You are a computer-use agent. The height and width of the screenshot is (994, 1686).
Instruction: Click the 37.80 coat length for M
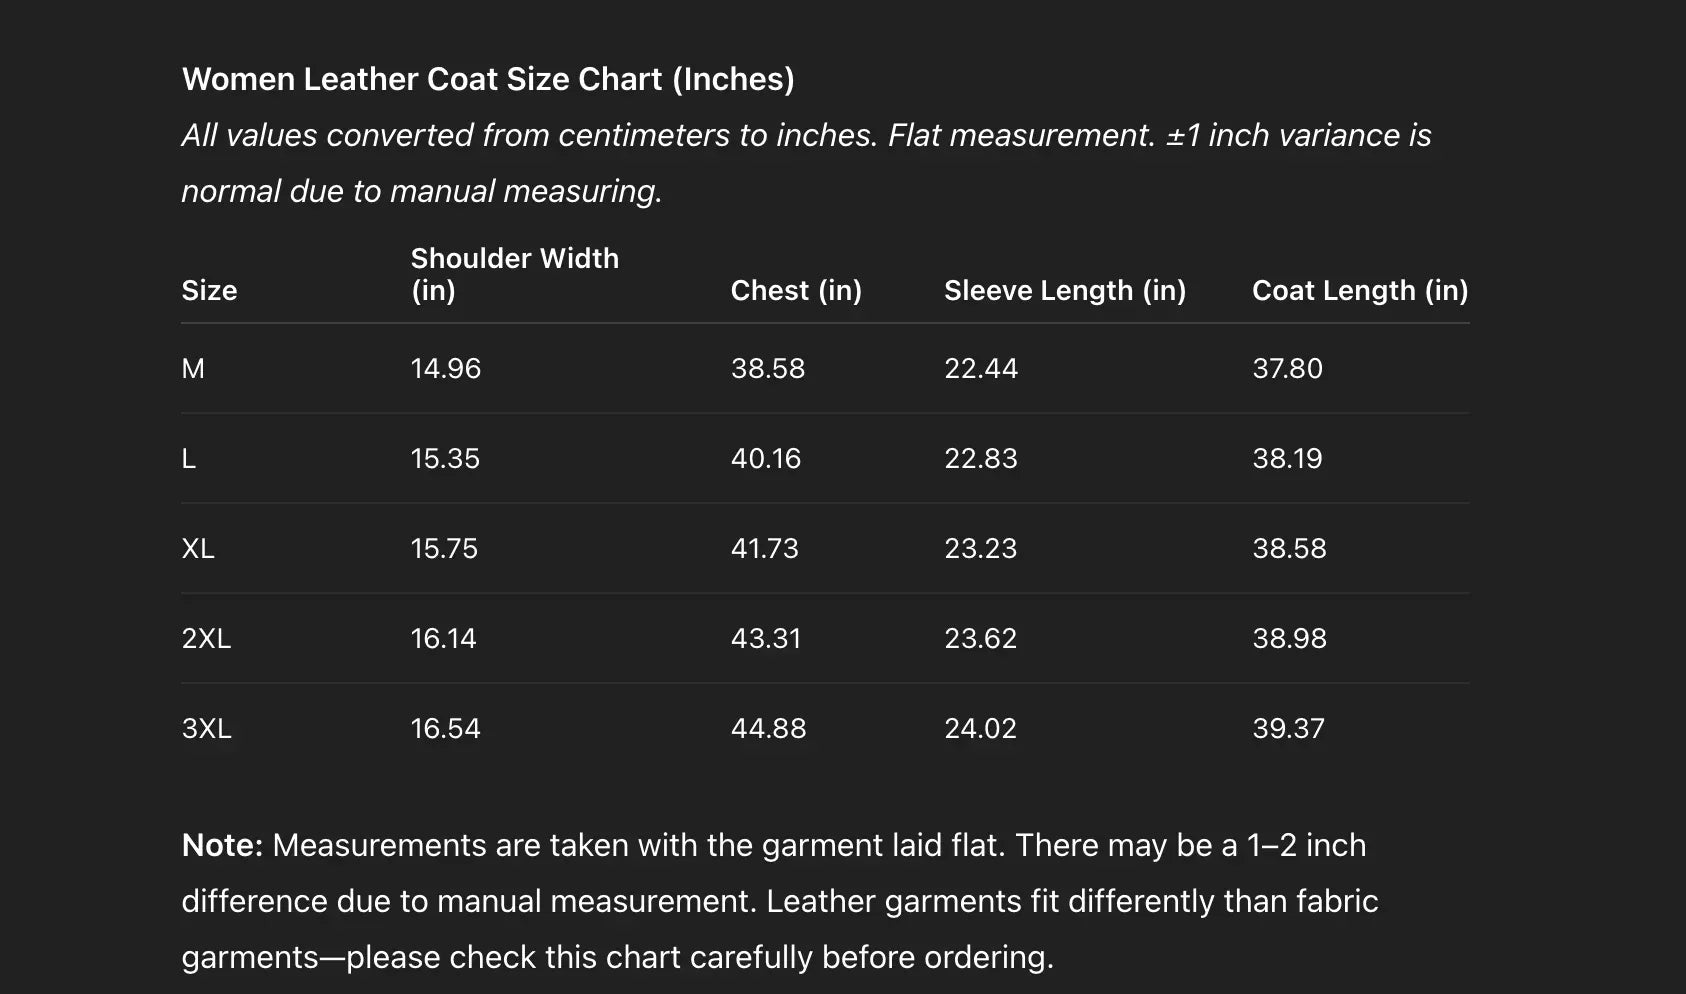click(1287, 368)
